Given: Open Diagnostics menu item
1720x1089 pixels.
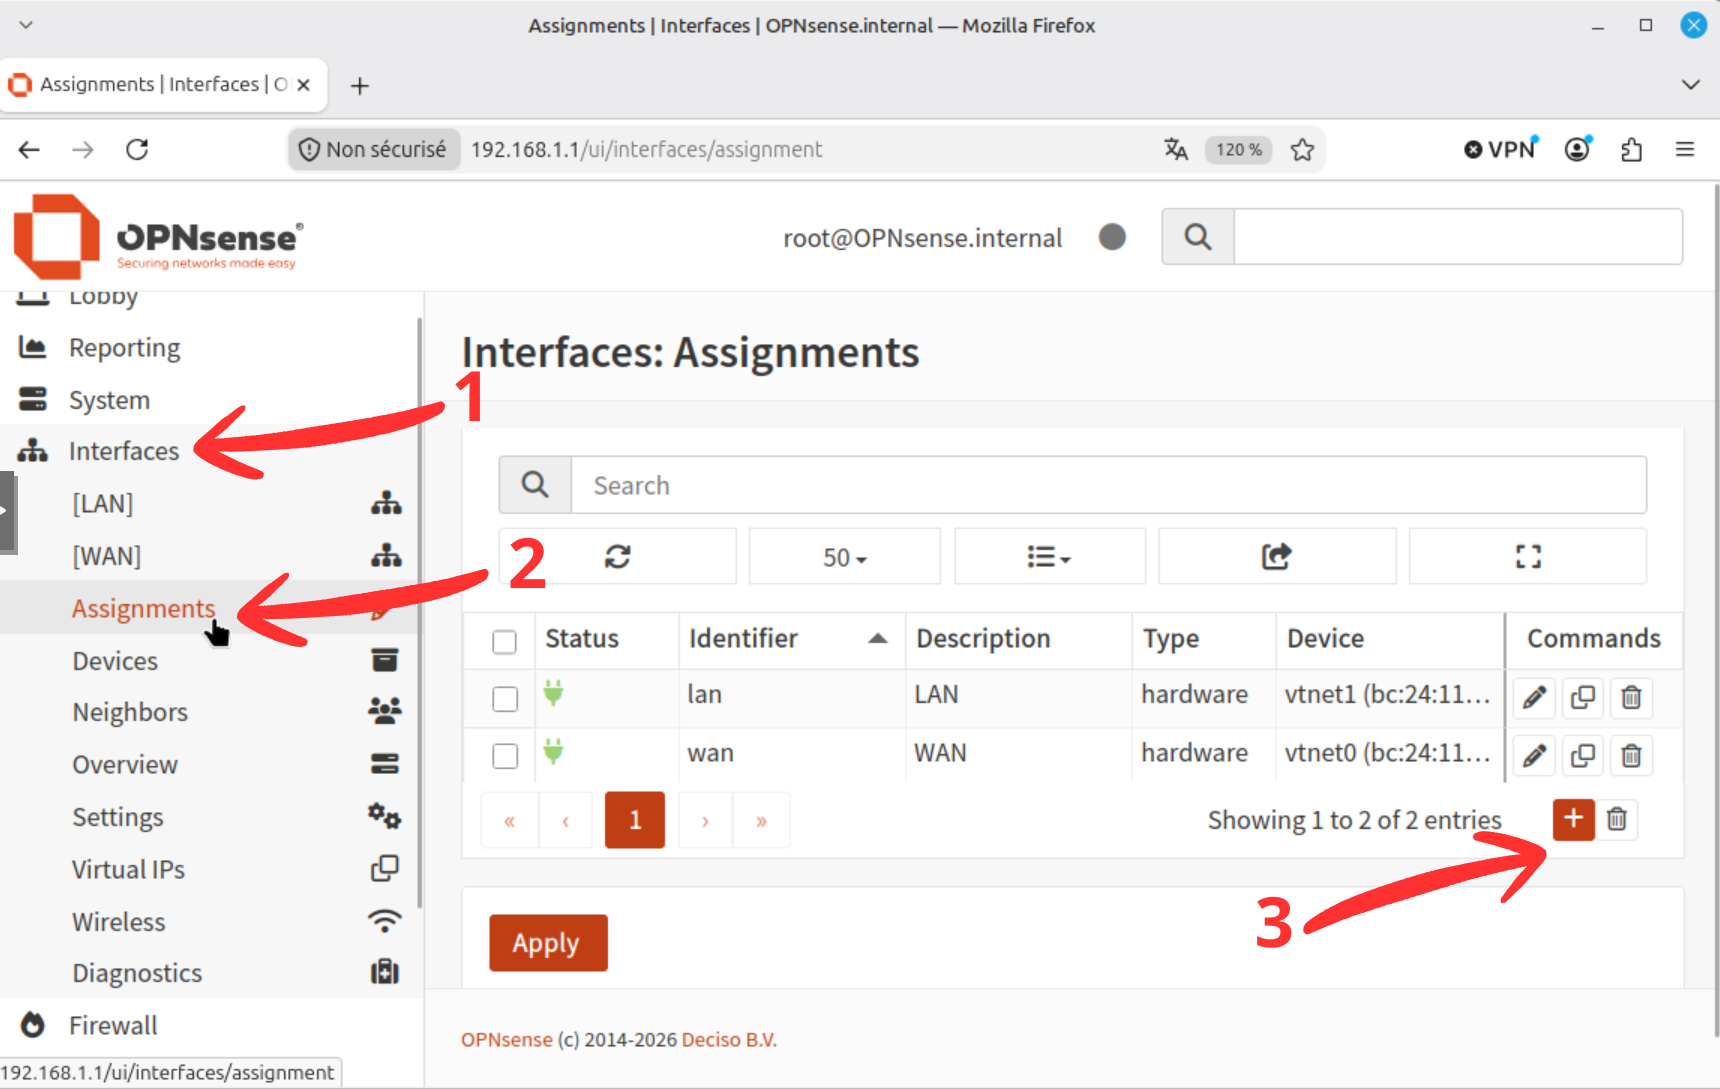Looking at the screenshot, I should pos(137,973).
